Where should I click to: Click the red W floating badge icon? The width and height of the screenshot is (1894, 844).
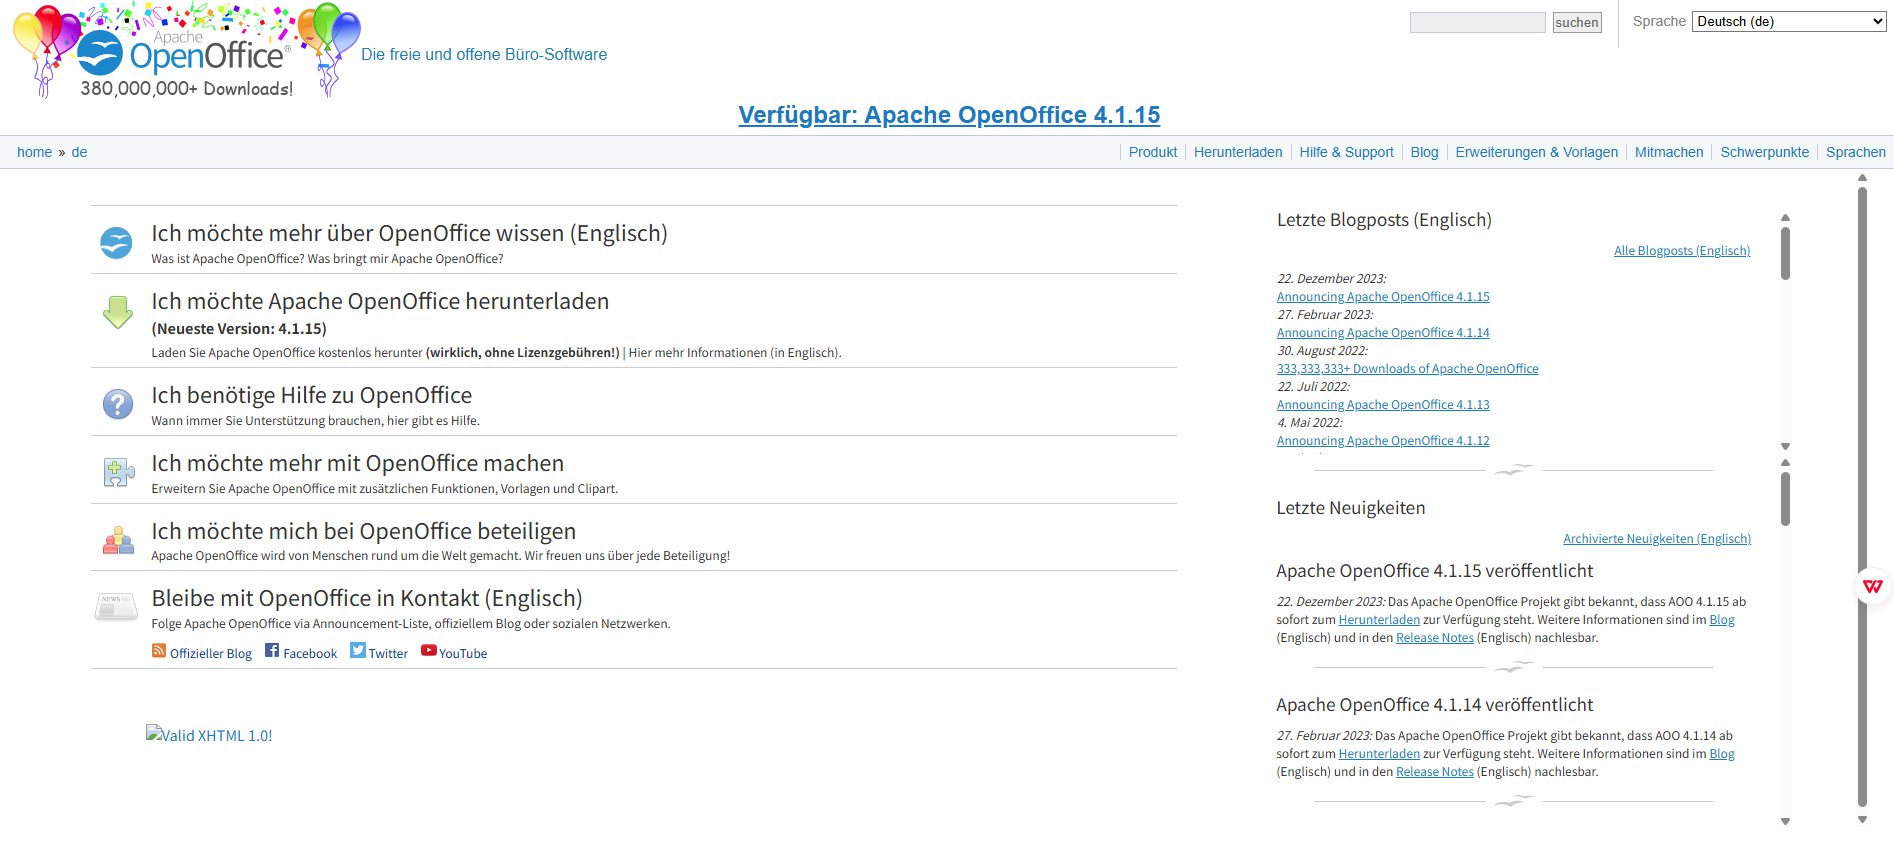(1873, 586)
